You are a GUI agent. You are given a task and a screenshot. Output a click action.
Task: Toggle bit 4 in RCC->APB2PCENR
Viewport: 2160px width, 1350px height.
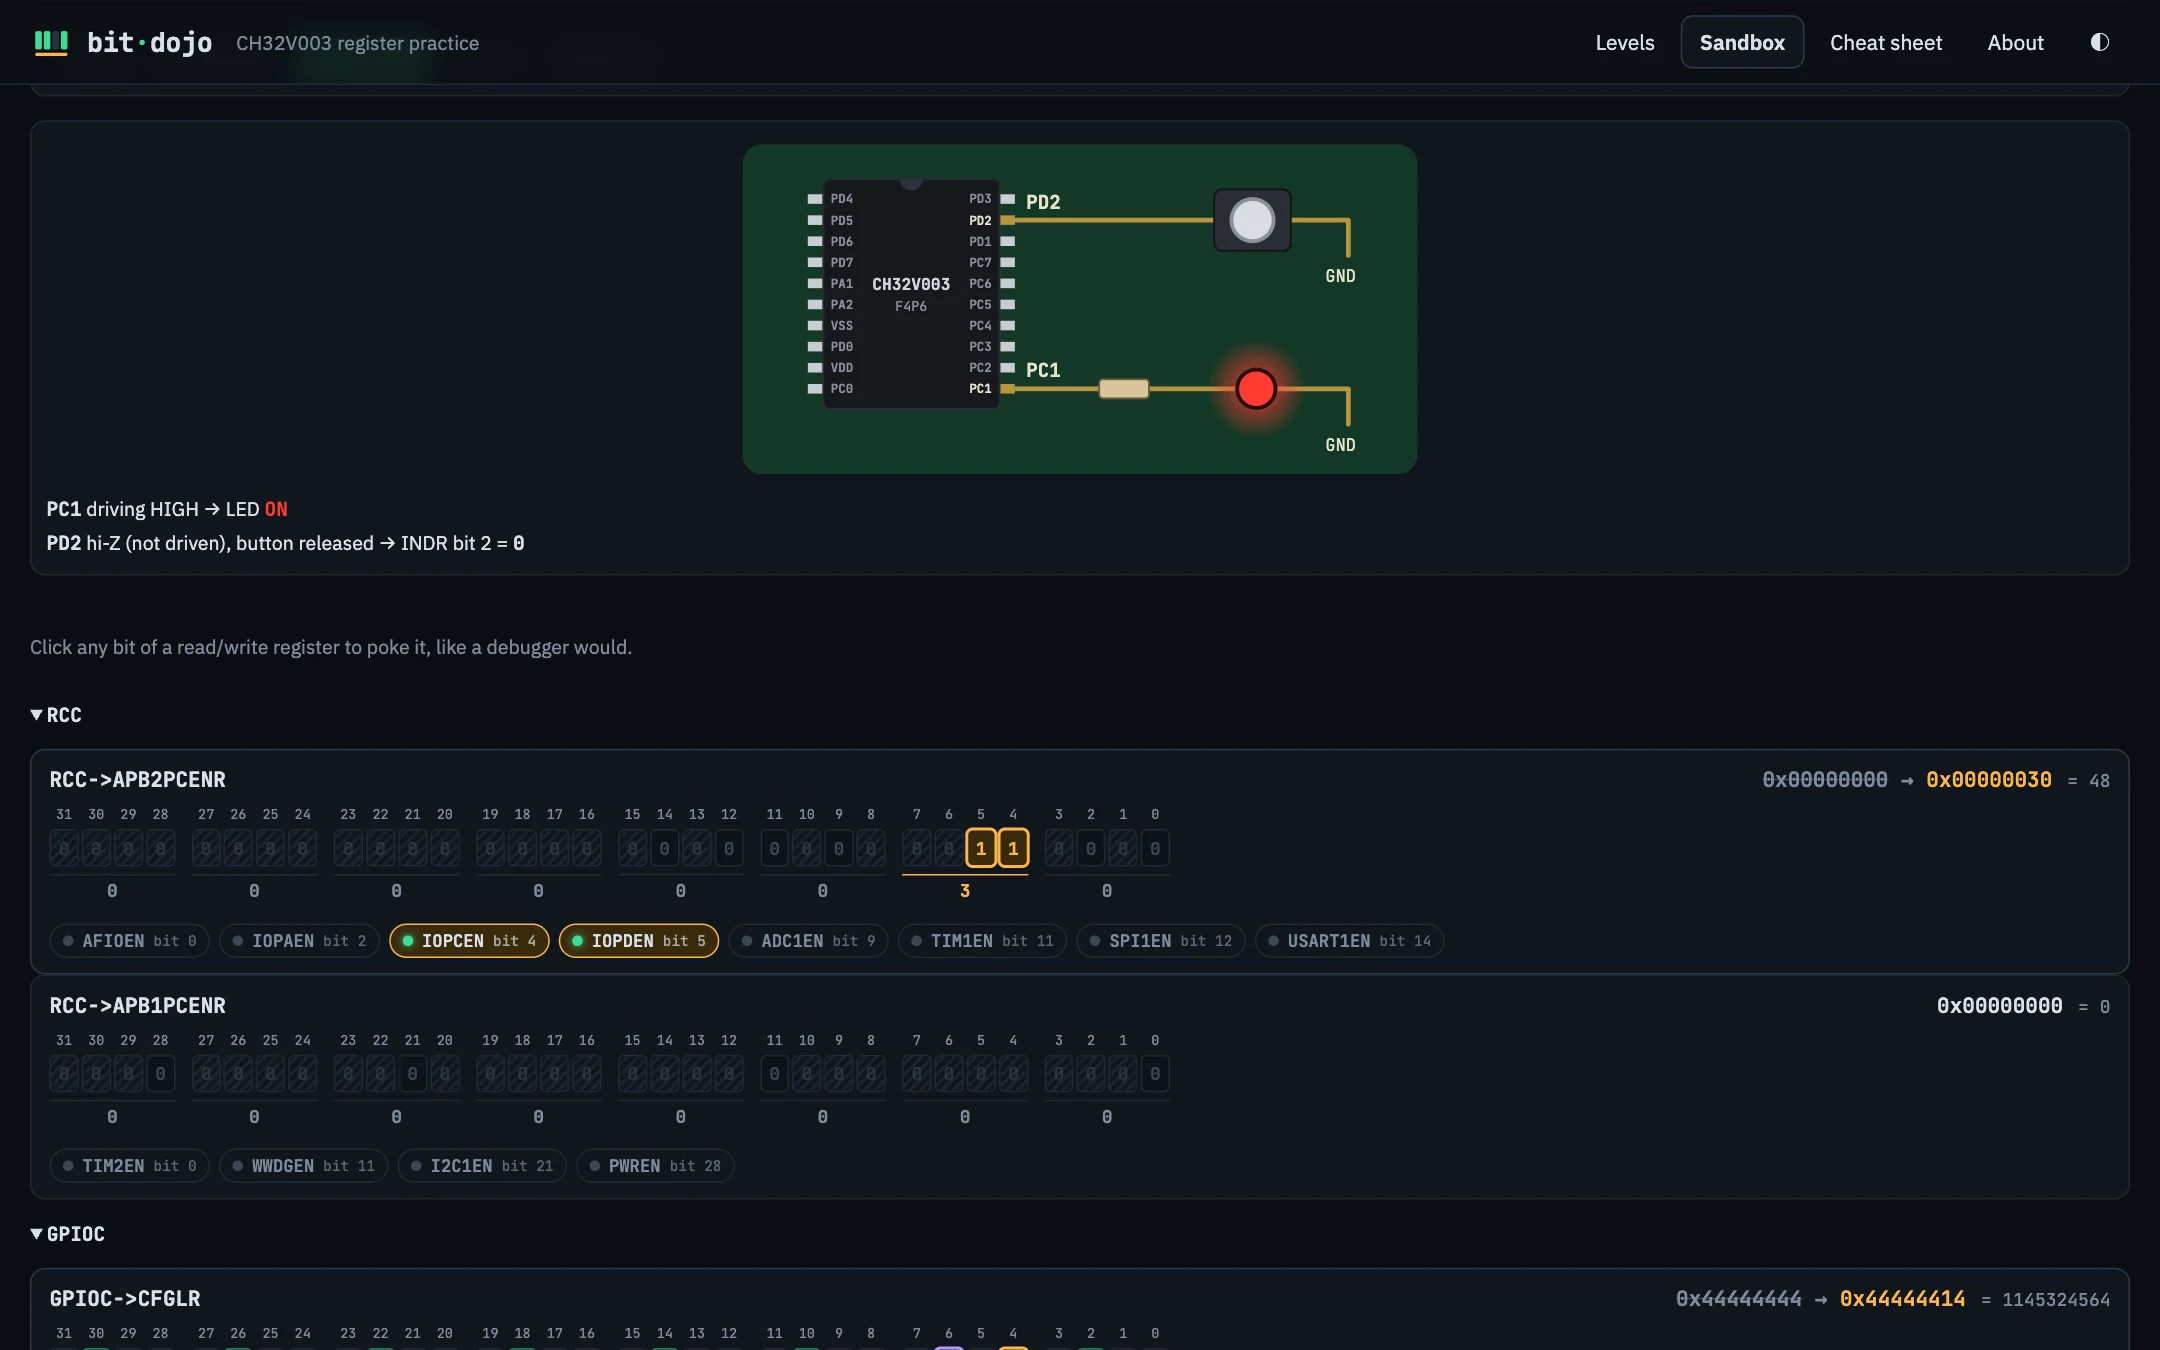pos(1013,849)
